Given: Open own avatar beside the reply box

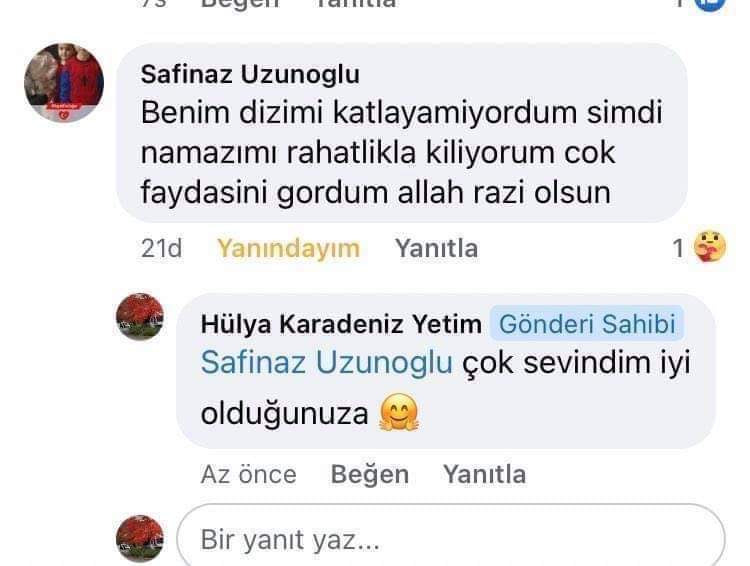Looking at the screenshot, I should (x=140, y=539).
